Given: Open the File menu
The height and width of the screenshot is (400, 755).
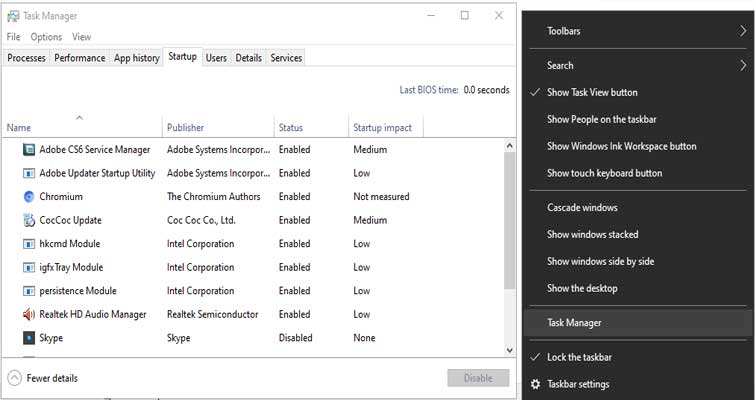Looking at the screenshot, I should coord(13,37).
